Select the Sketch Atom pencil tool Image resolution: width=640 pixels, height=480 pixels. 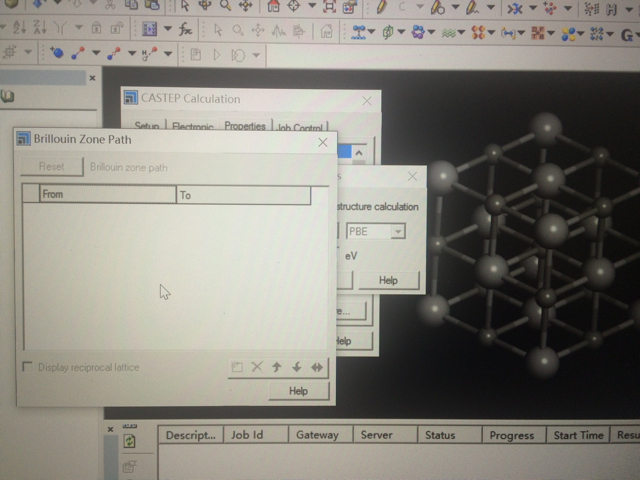pyautogui.click(x=382, y=7)
